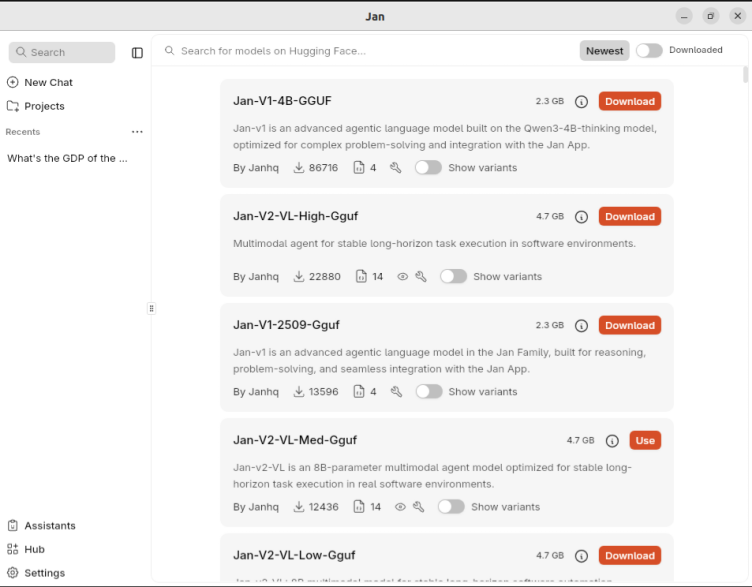Click "By Janhq" on the Jan-V1-4B-GGUF card
Image resolution: width=752 pixels, height=587 pixels.
[x=256, y=168]
